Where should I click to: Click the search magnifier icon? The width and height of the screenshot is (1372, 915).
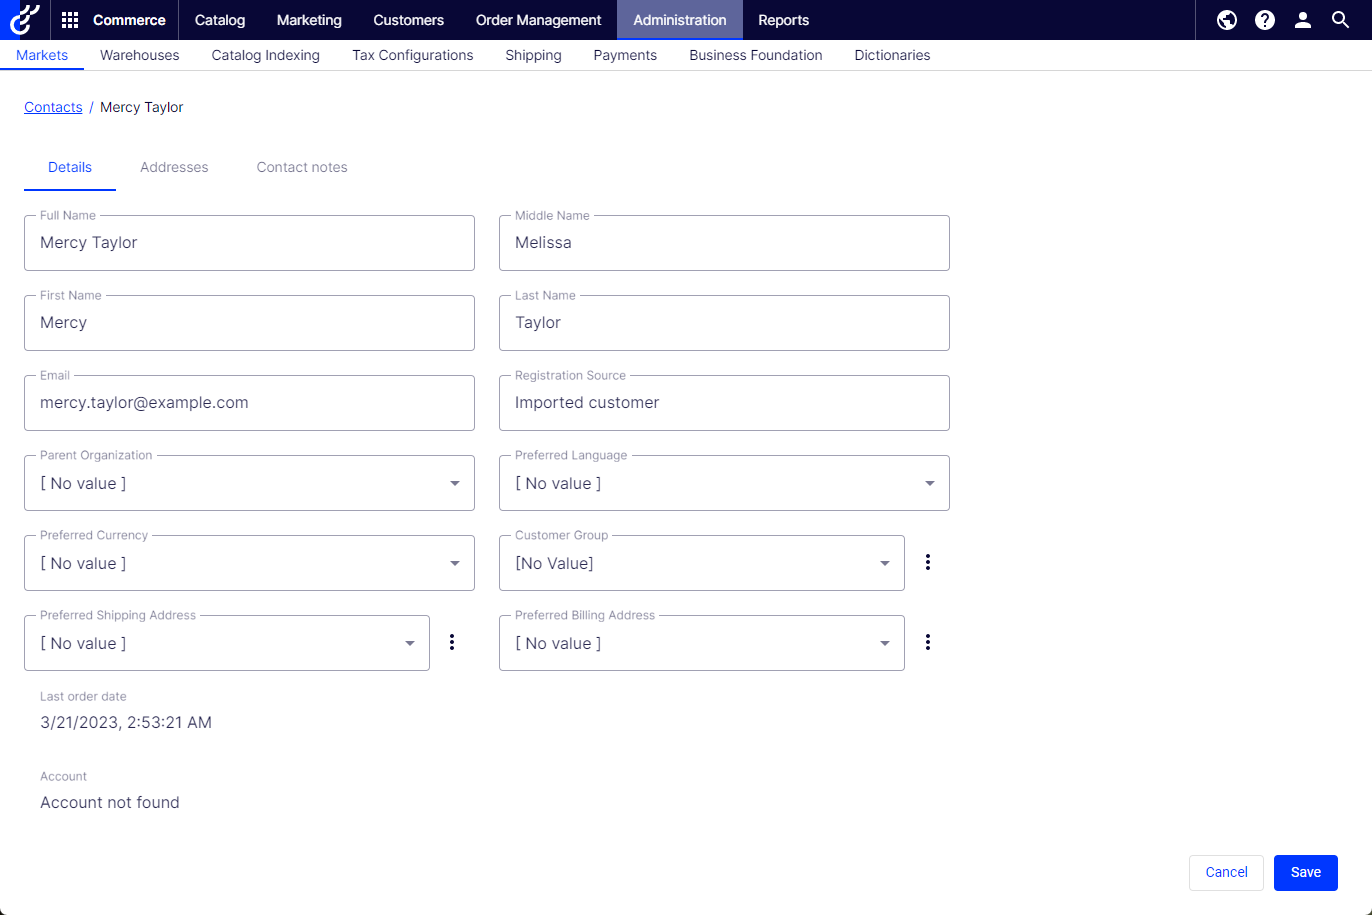pos(1341,20)
